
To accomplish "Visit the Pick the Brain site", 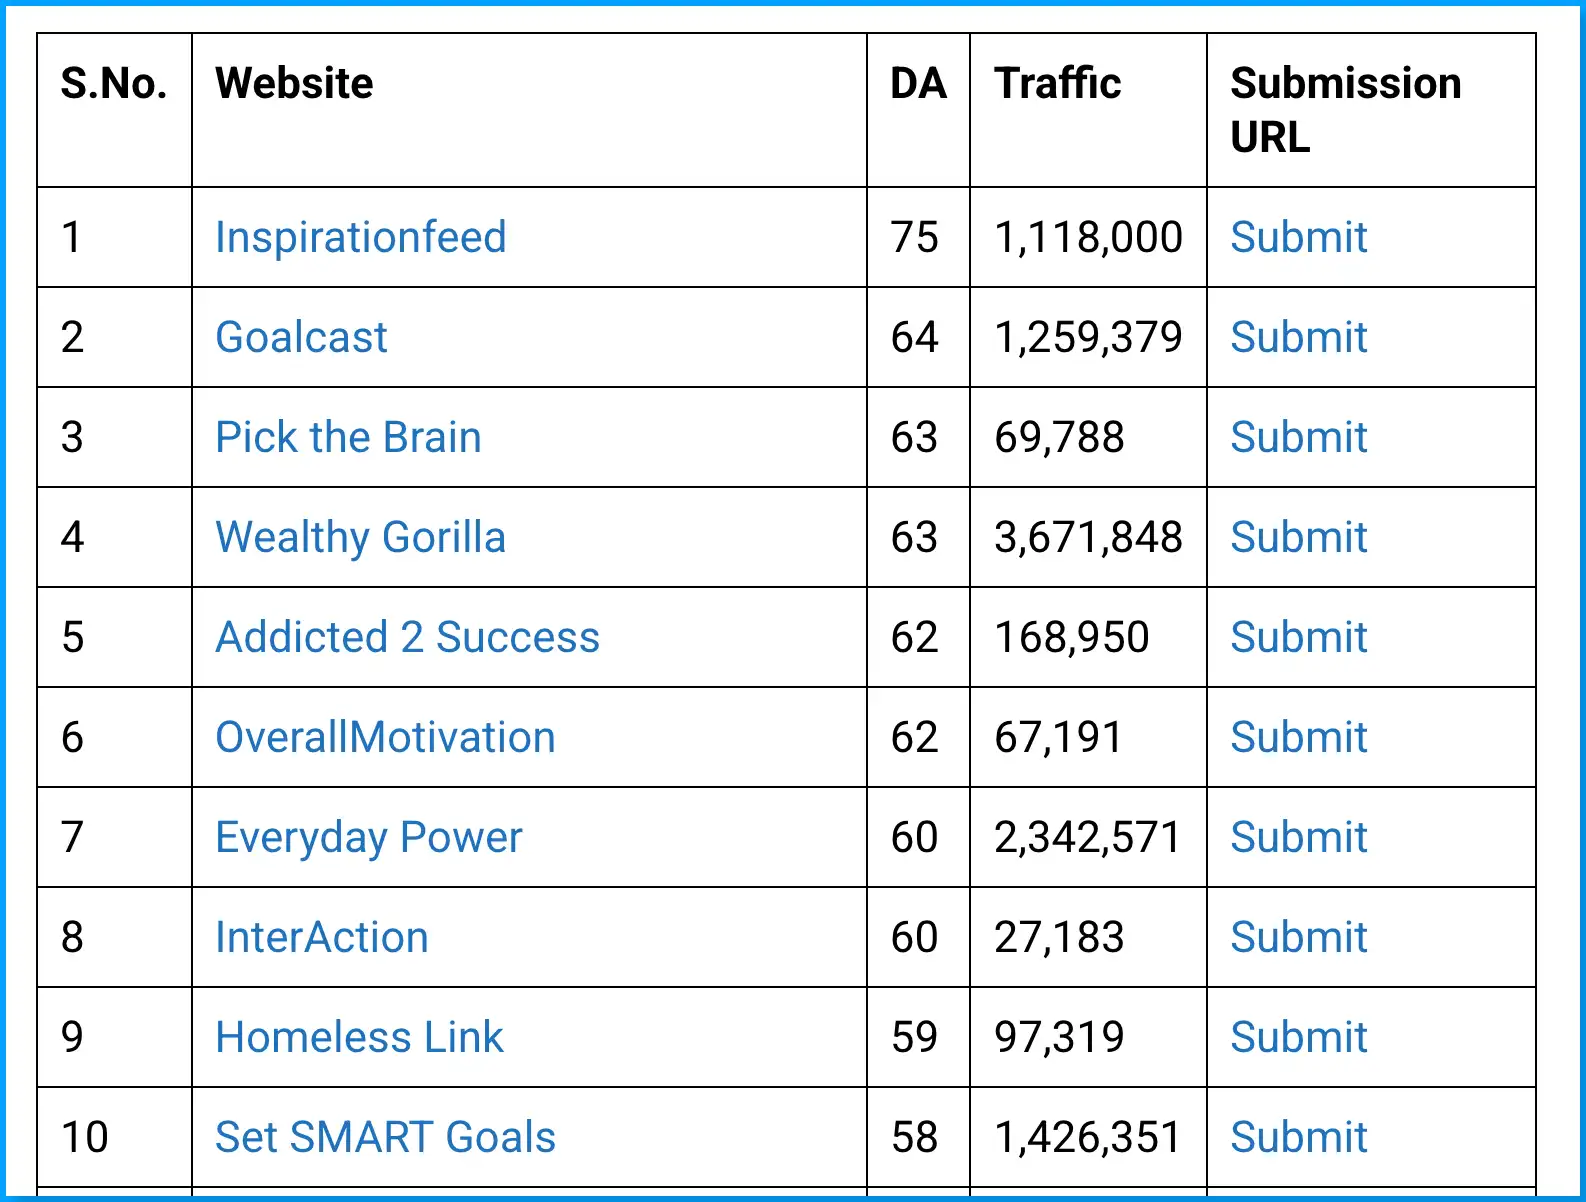I will pyautogui.click(x=348, y=437).
